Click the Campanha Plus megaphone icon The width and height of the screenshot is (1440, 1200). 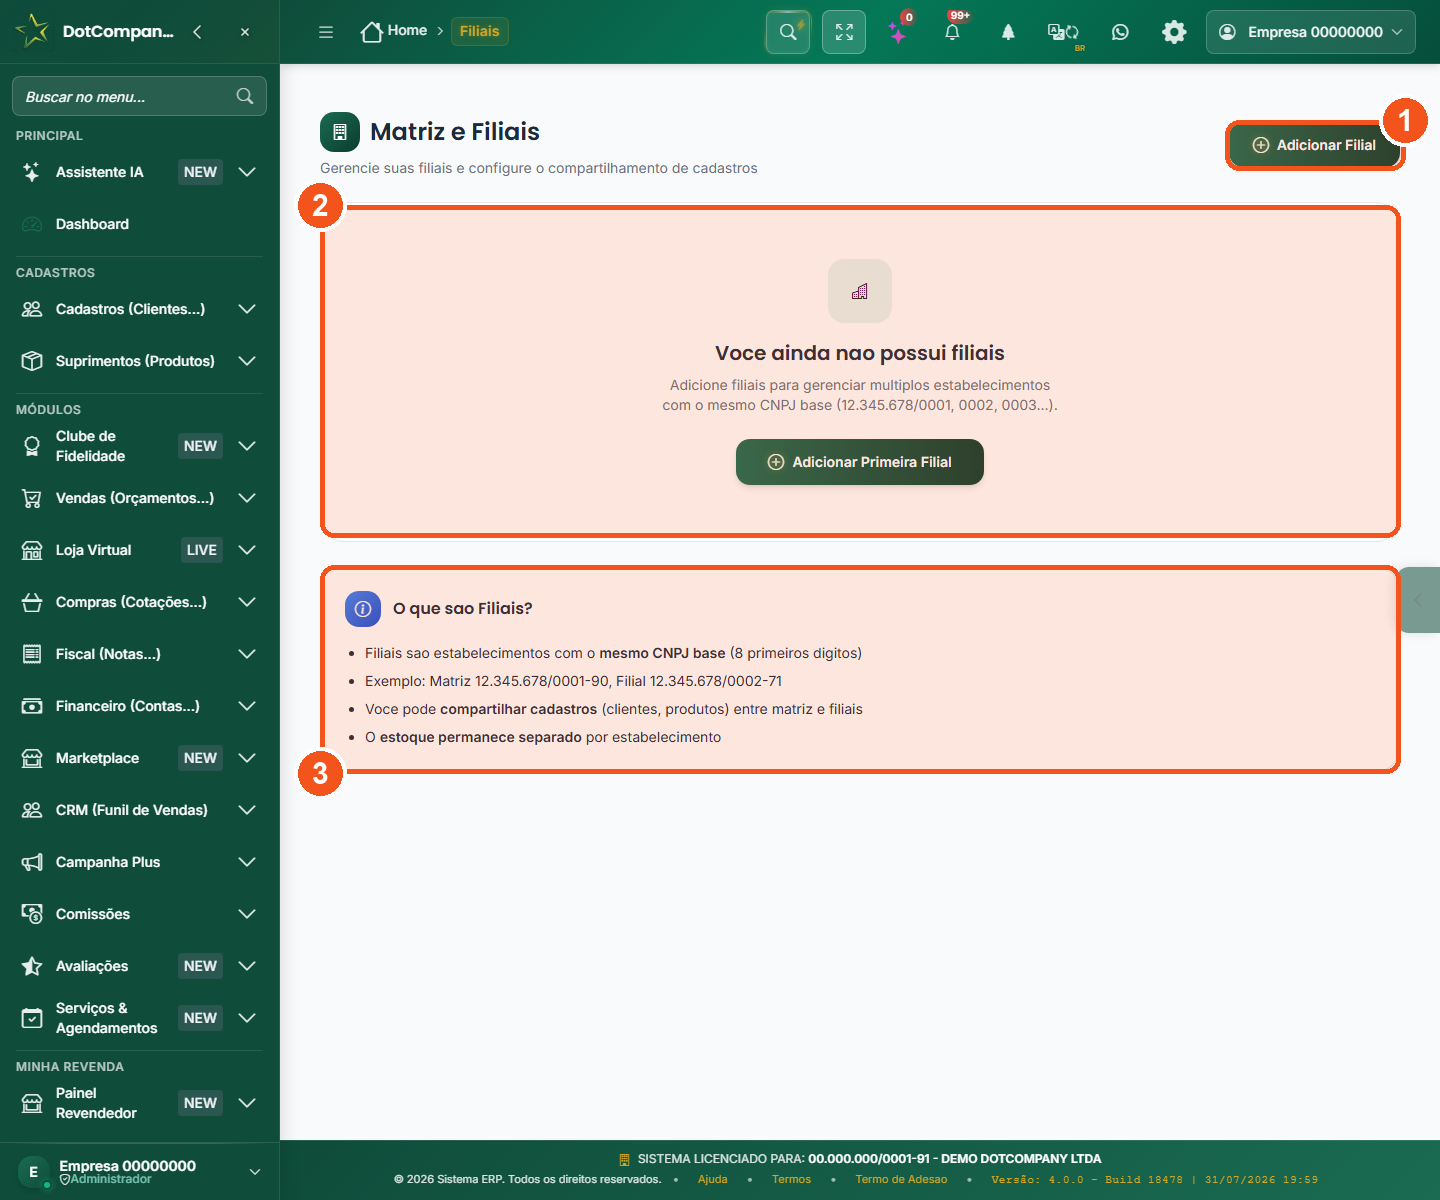point(32,862)
